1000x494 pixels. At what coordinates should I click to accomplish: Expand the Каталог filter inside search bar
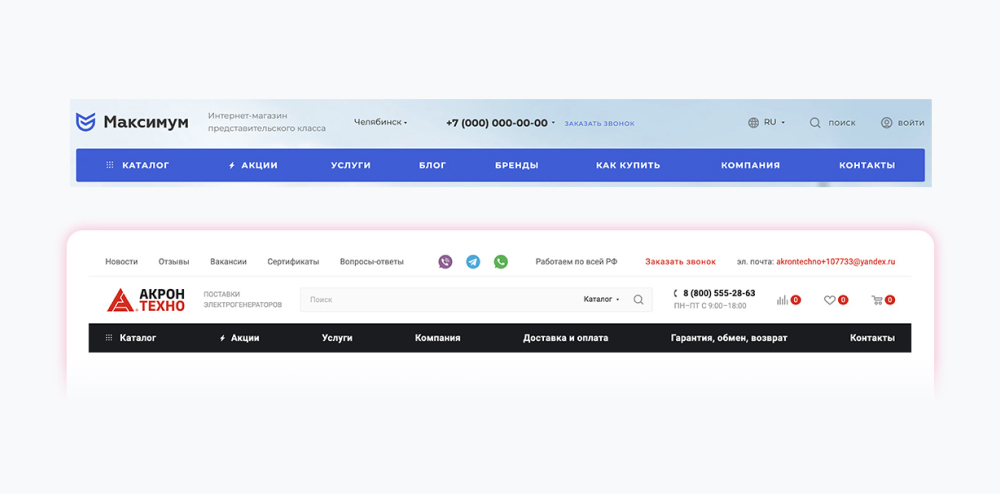pyautogui.click(x=601, y=299)
